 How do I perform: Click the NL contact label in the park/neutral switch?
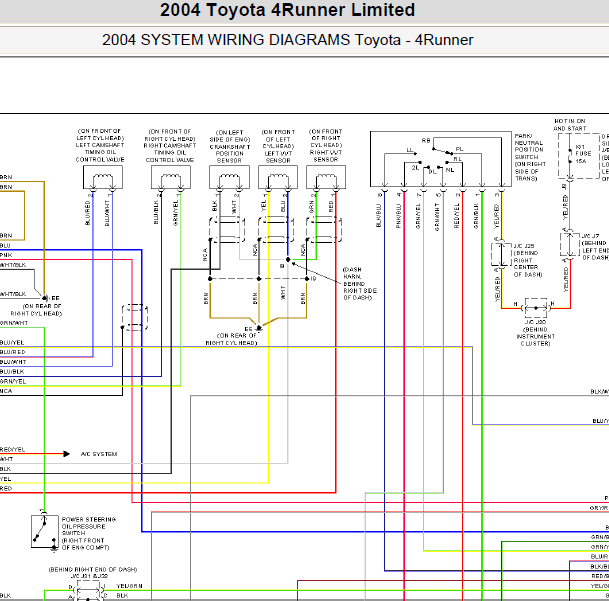450,170
